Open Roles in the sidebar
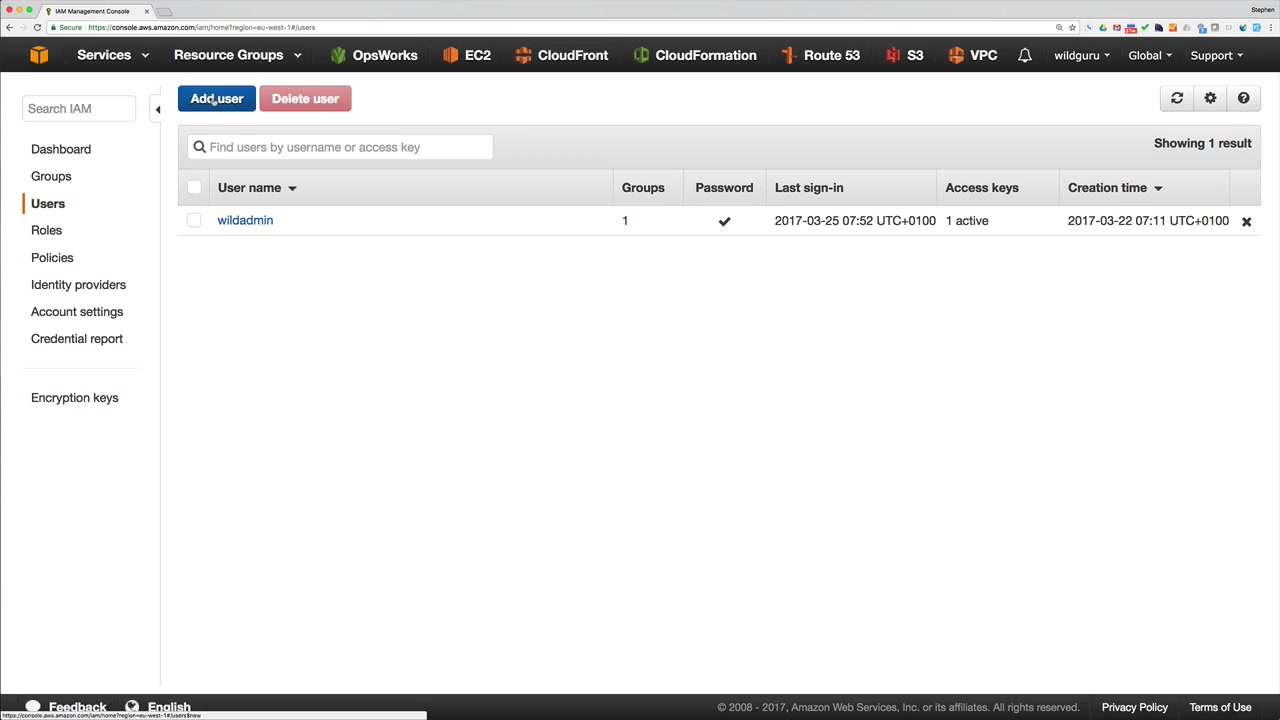 [x=46, y=230]
